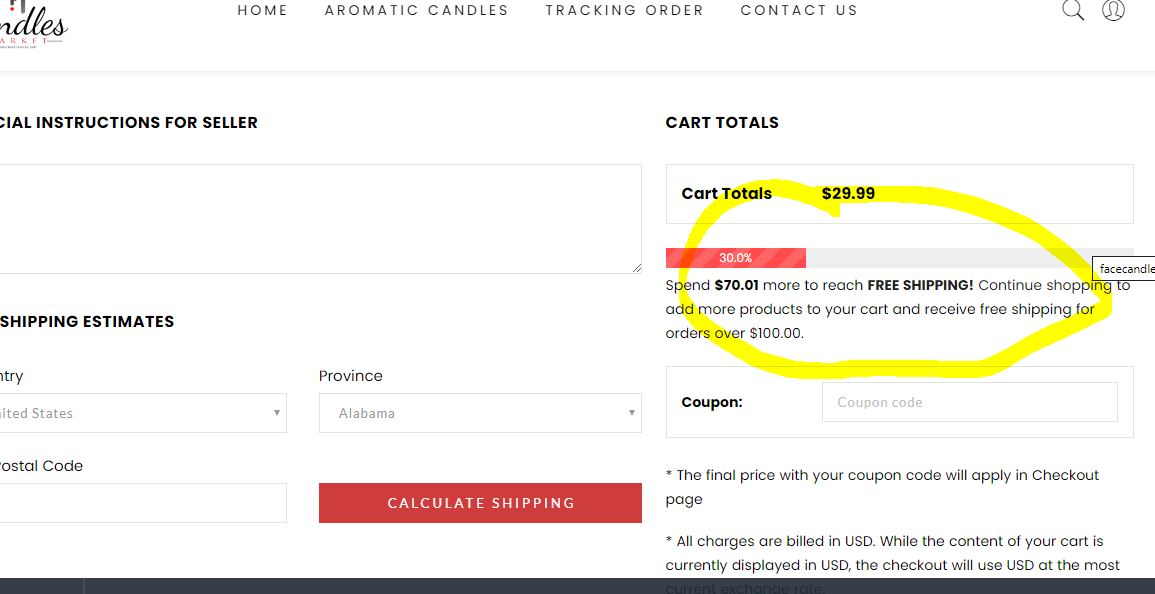Go to the Home menu item
The width and height of the screenshot is (1155, 594).
click(262, 11)
